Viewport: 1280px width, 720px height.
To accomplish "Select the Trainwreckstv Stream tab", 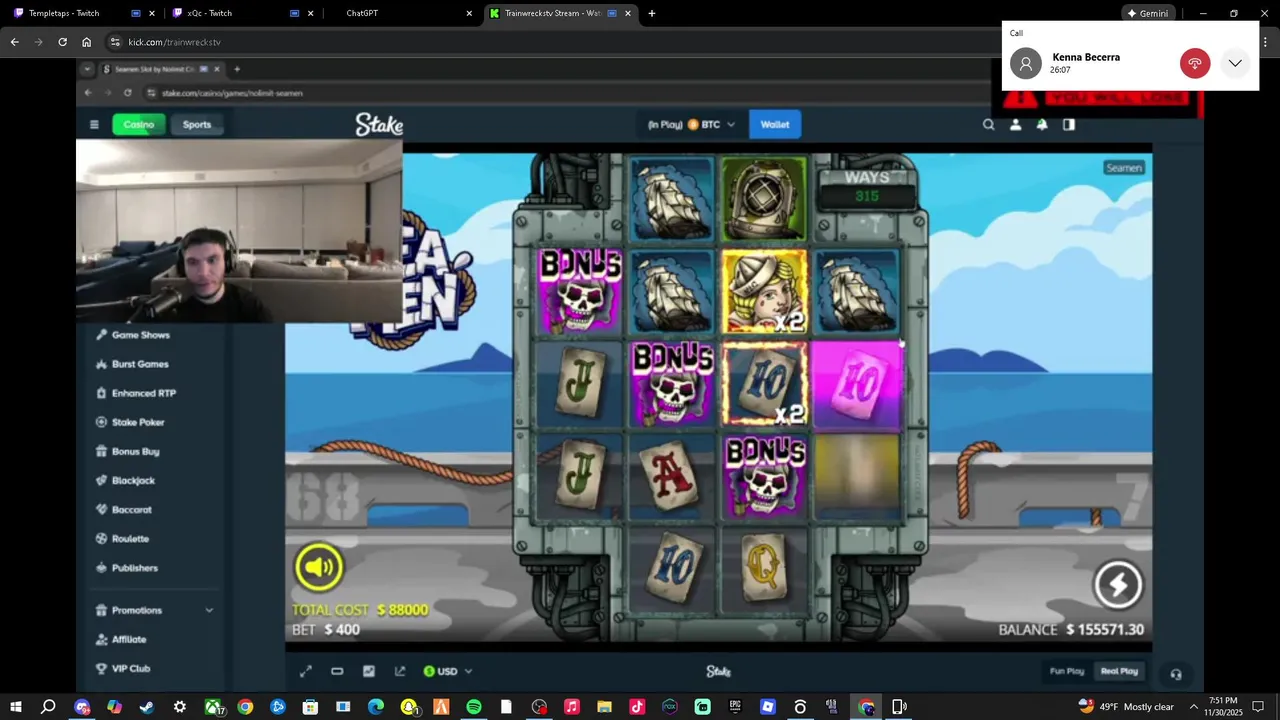I will tap(560, 13).
